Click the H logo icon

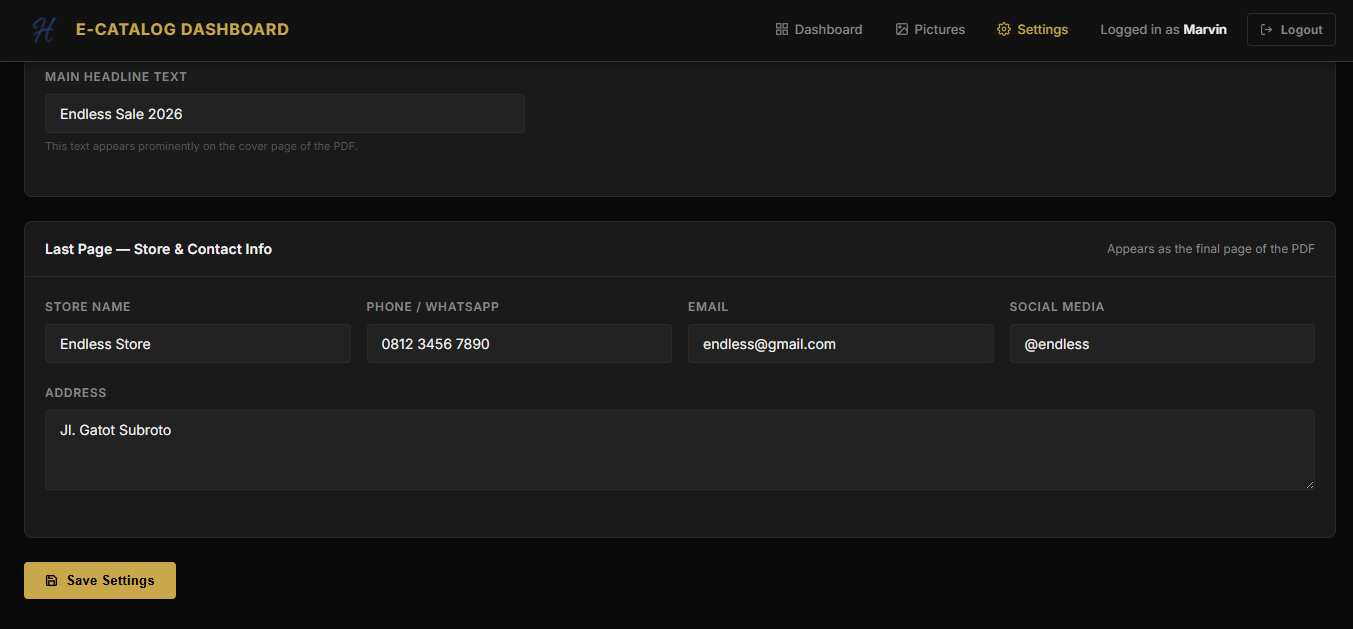(43, 30)
